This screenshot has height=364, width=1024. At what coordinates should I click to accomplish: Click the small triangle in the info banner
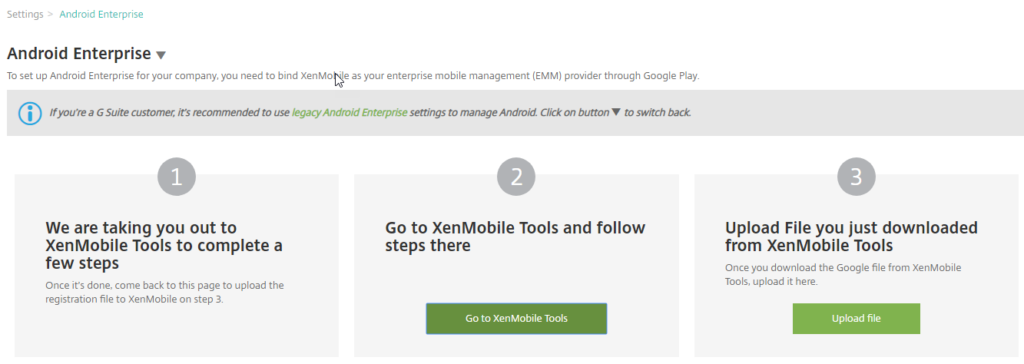(x=615, y=112)
